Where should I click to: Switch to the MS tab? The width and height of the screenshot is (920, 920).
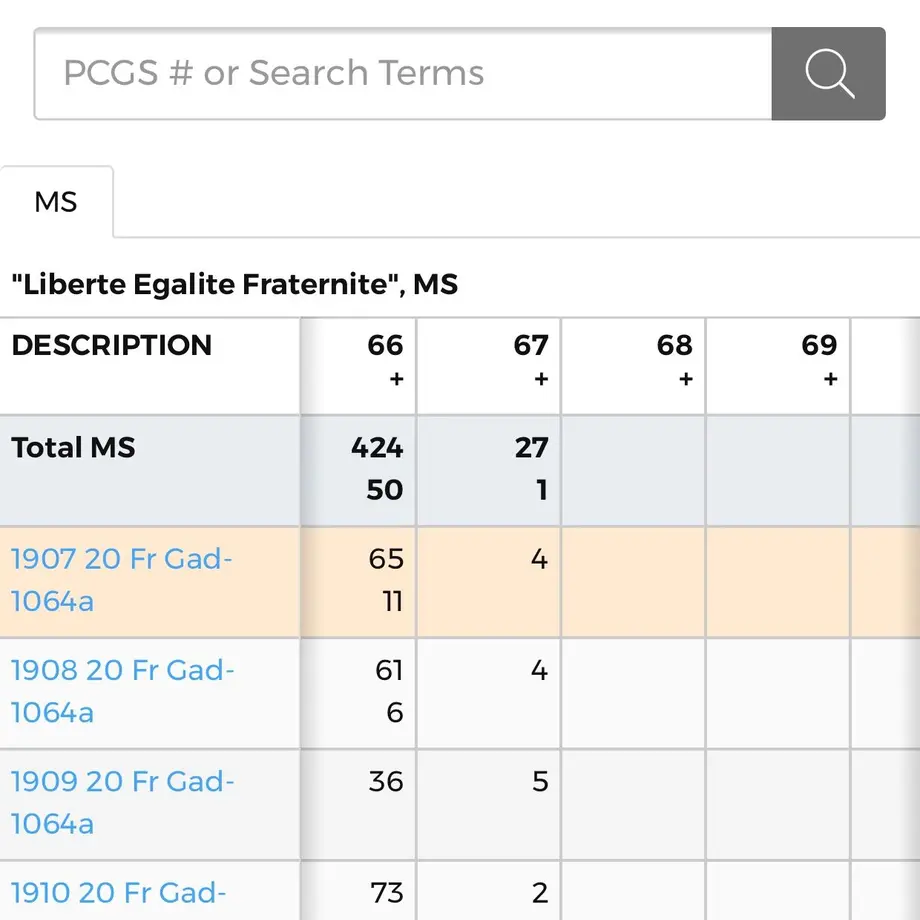point(56,202)
